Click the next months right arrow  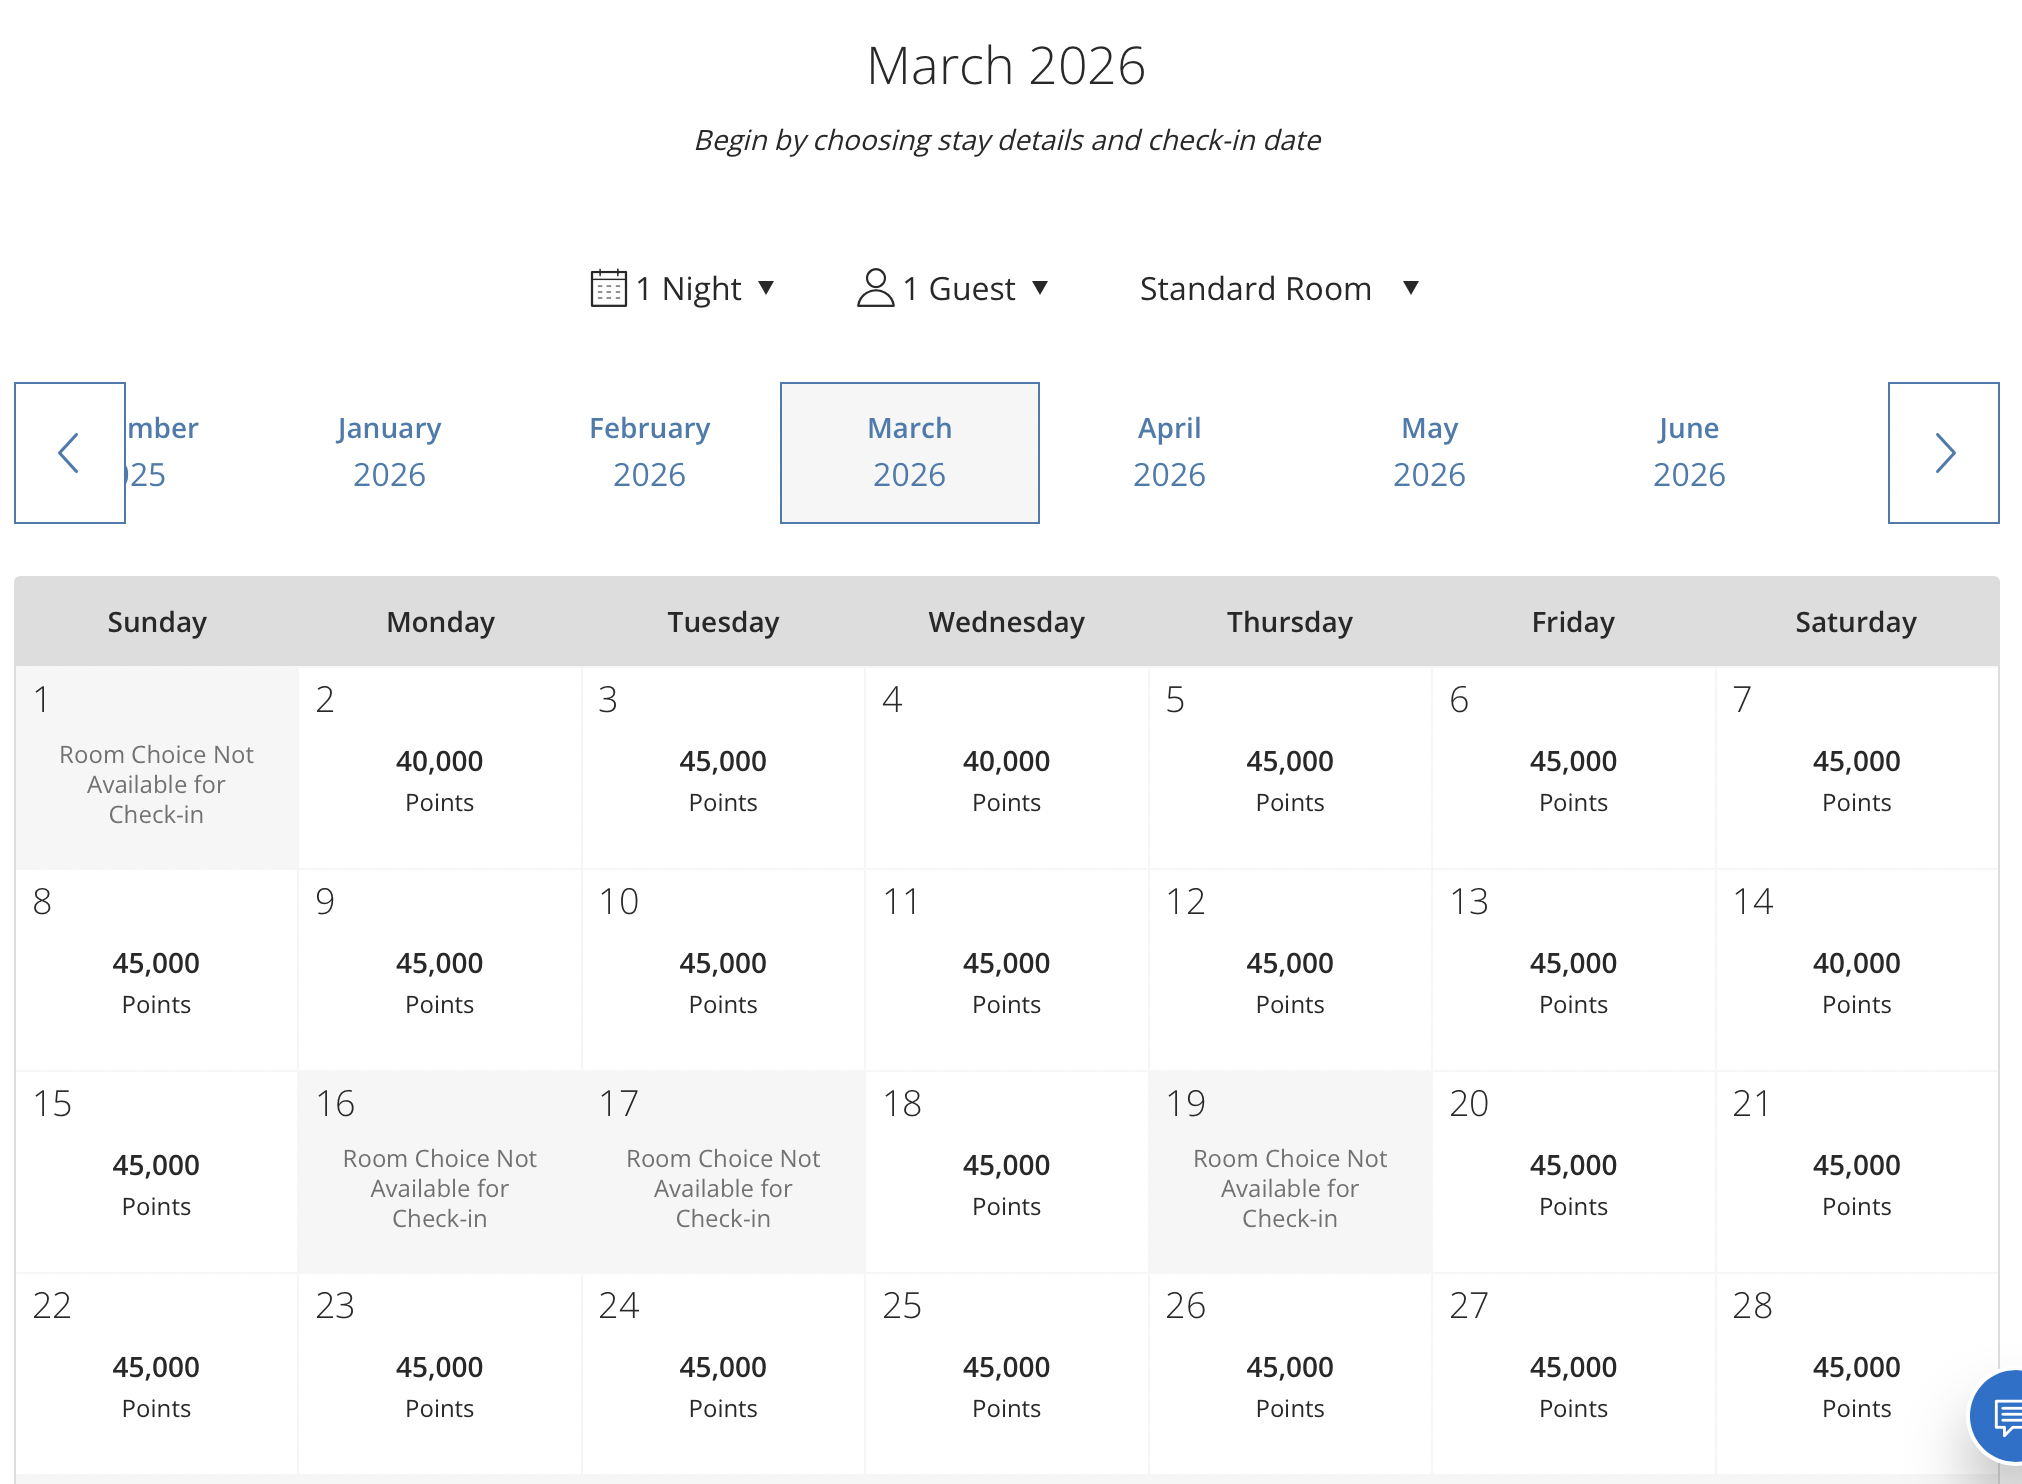point(1943,453)
